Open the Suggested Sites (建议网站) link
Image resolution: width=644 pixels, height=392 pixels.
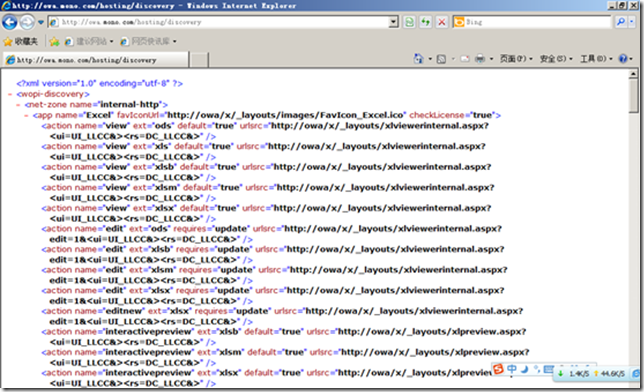[x=89, y=42]
